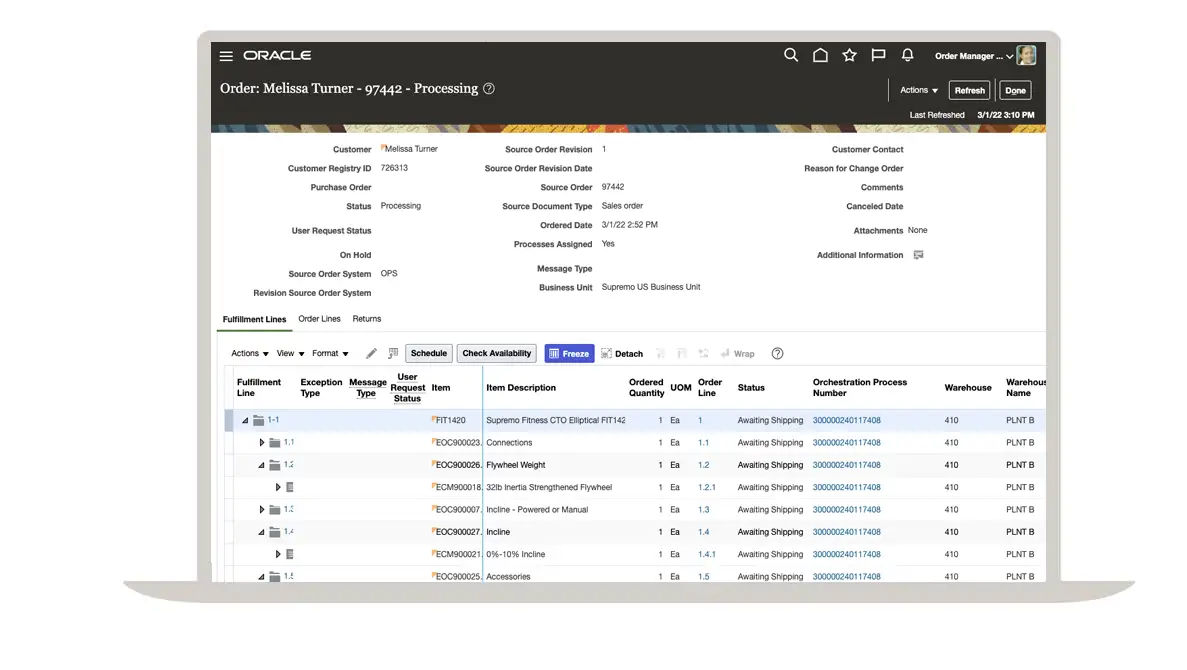Click the search magnifier icon
Screen dimensions: 1187x670
pyautogui.click(x=791, y=56)
